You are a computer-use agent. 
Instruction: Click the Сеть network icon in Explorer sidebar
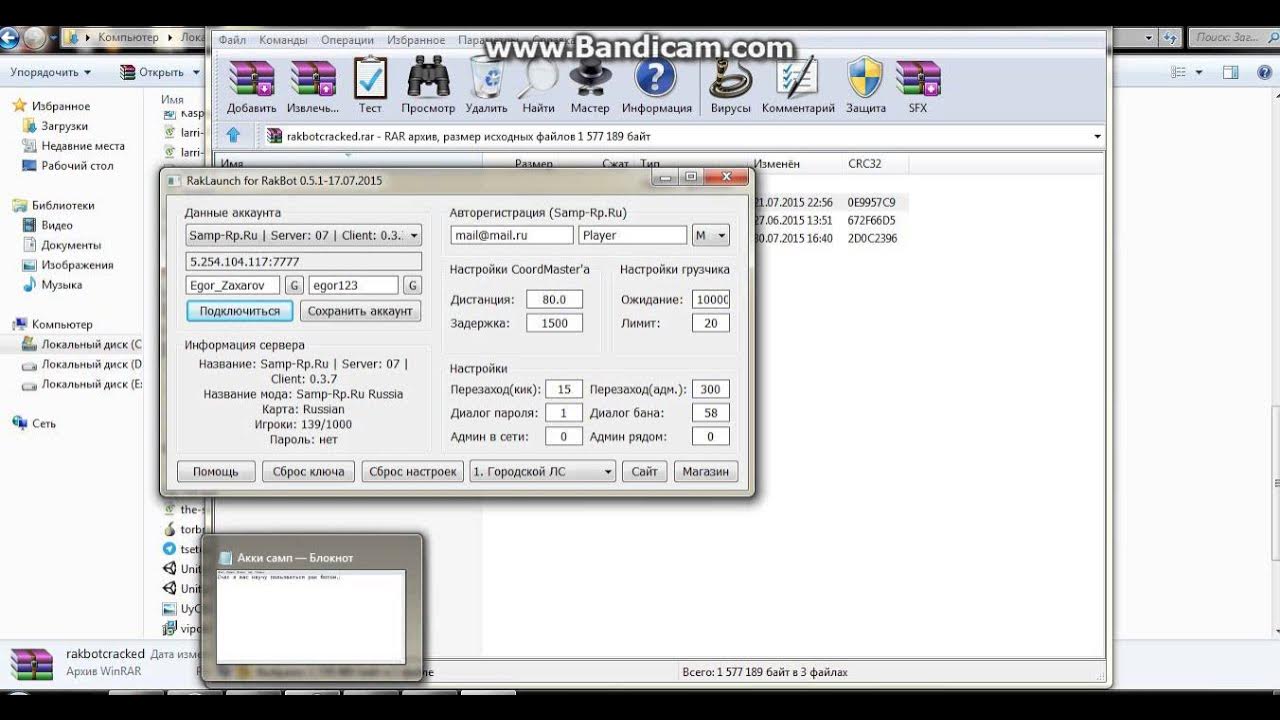[x=19, y=423]
